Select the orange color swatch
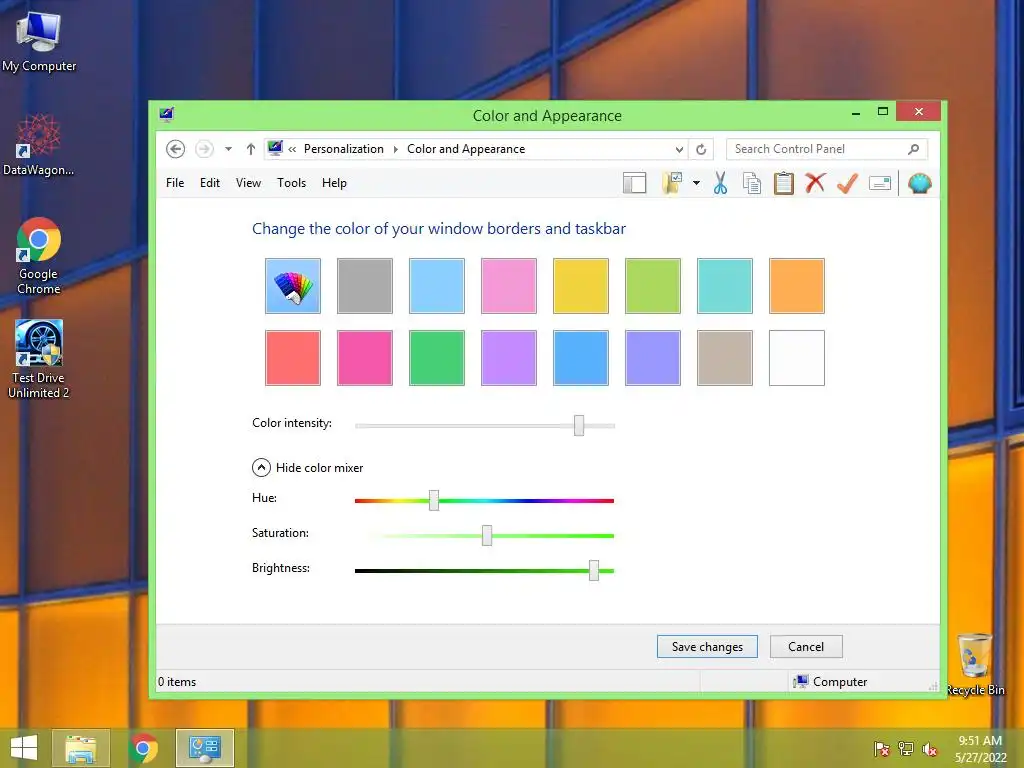Screen dimensions: 1024x768 (x=797, y=286)
